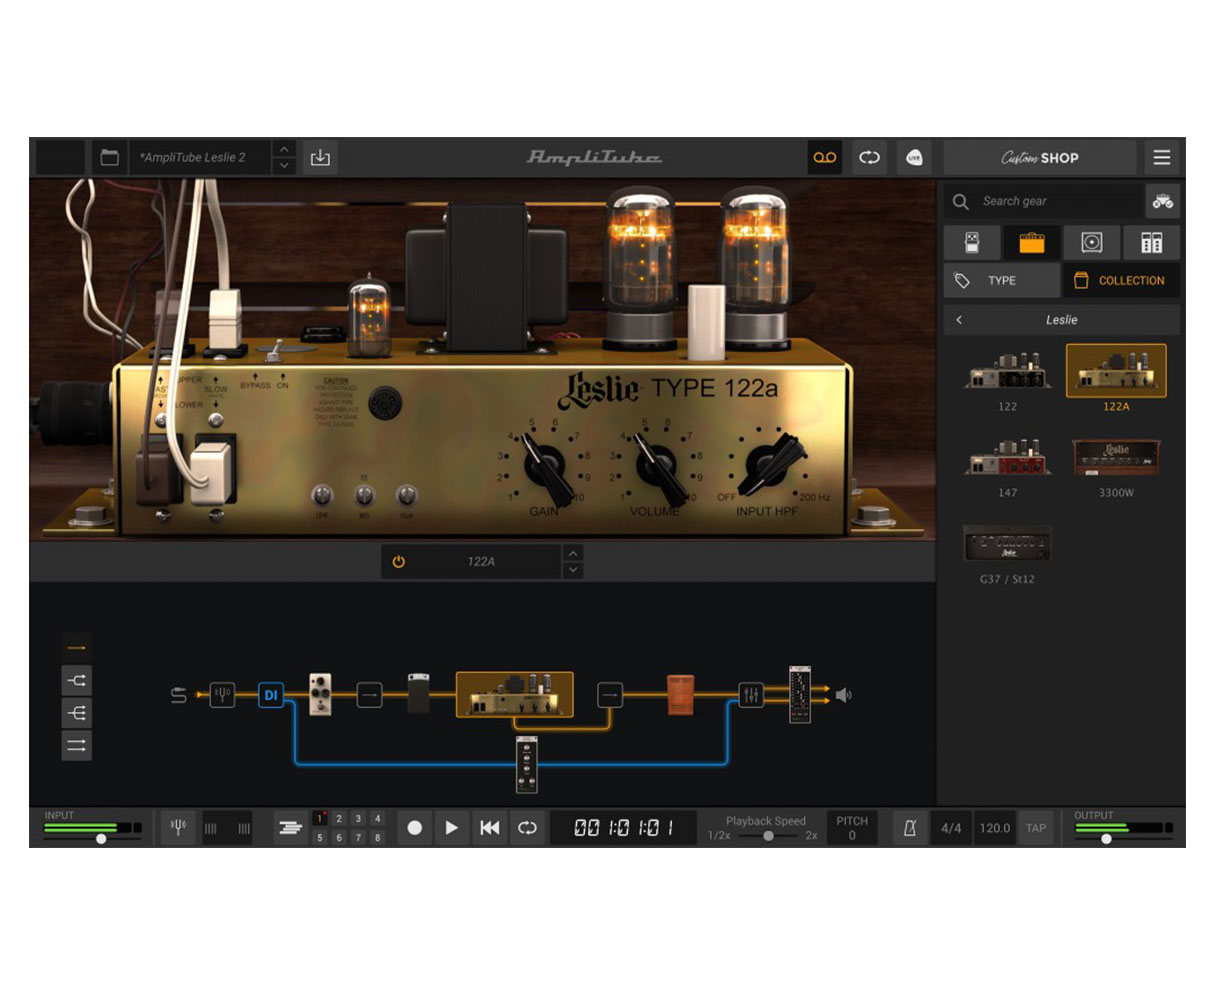Click the DI block in chain
This screenshot has width=1215, height=984.
(270, 694)
